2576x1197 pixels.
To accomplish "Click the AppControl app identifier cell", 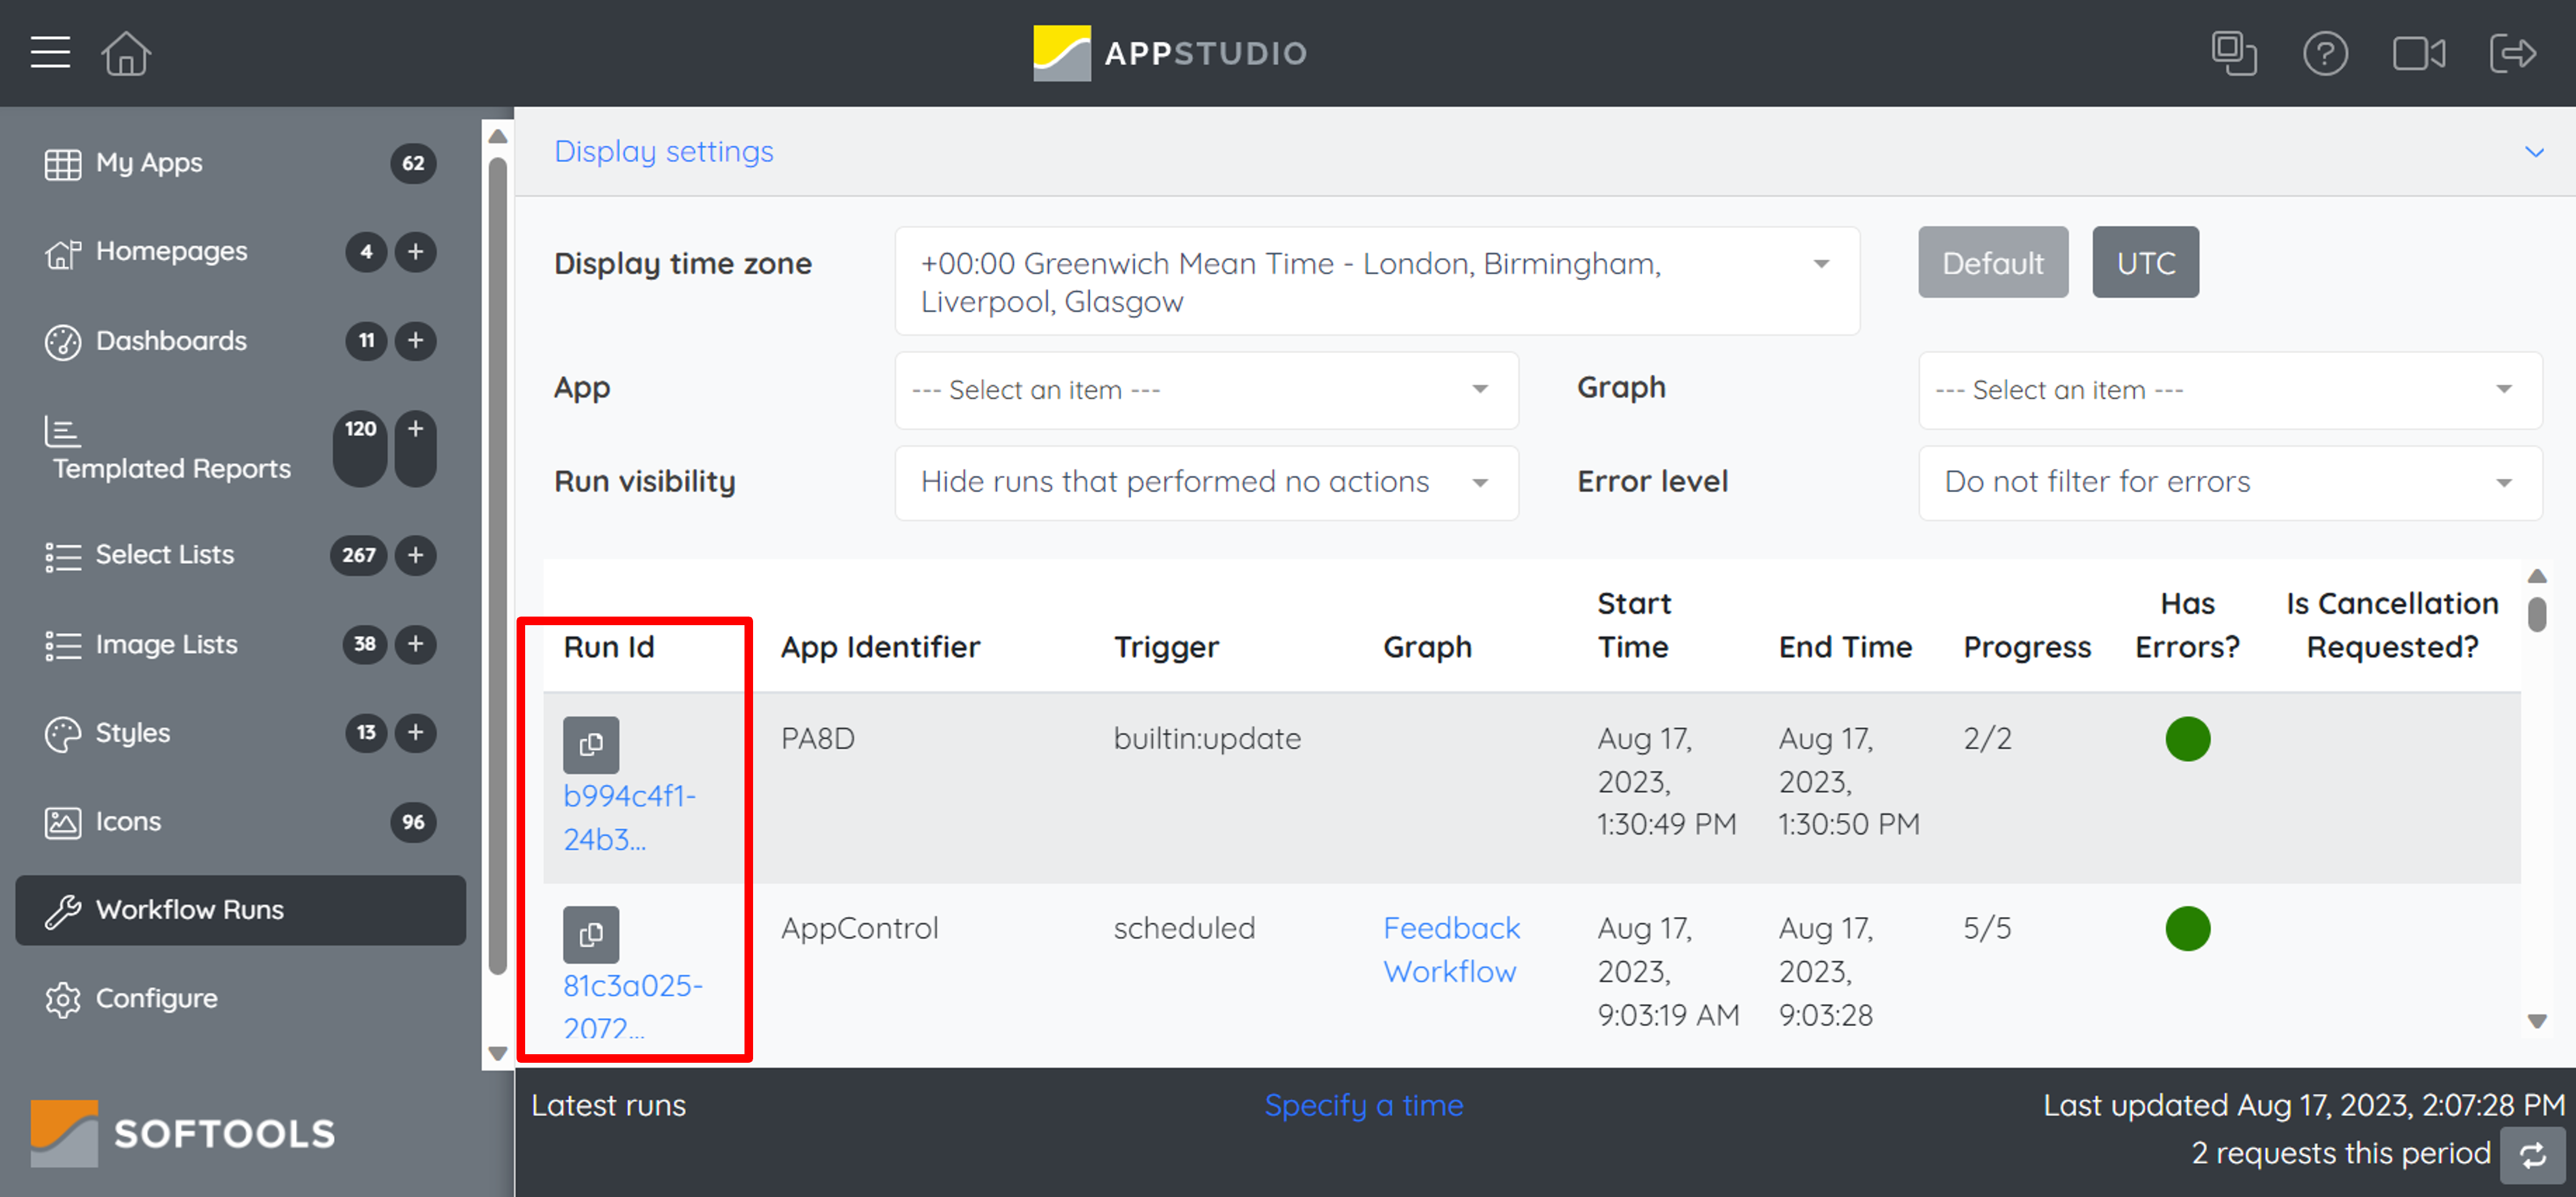I will click(x=859, y=928).
